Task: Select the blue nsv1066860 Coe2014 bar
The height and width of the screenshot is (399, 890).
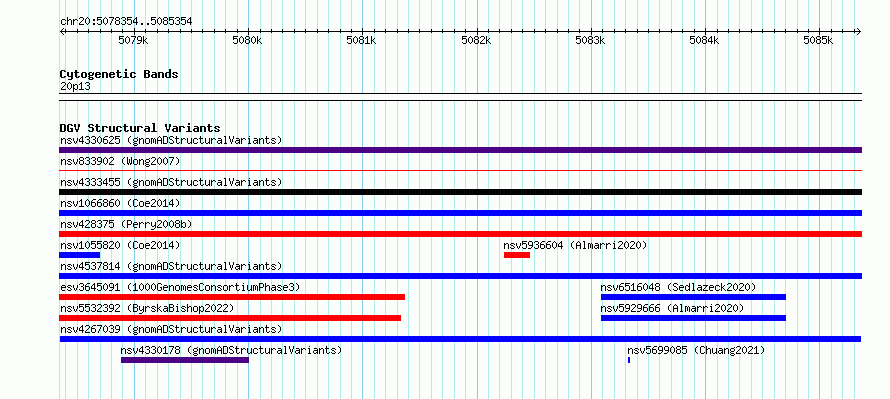Action: (460, 213)
